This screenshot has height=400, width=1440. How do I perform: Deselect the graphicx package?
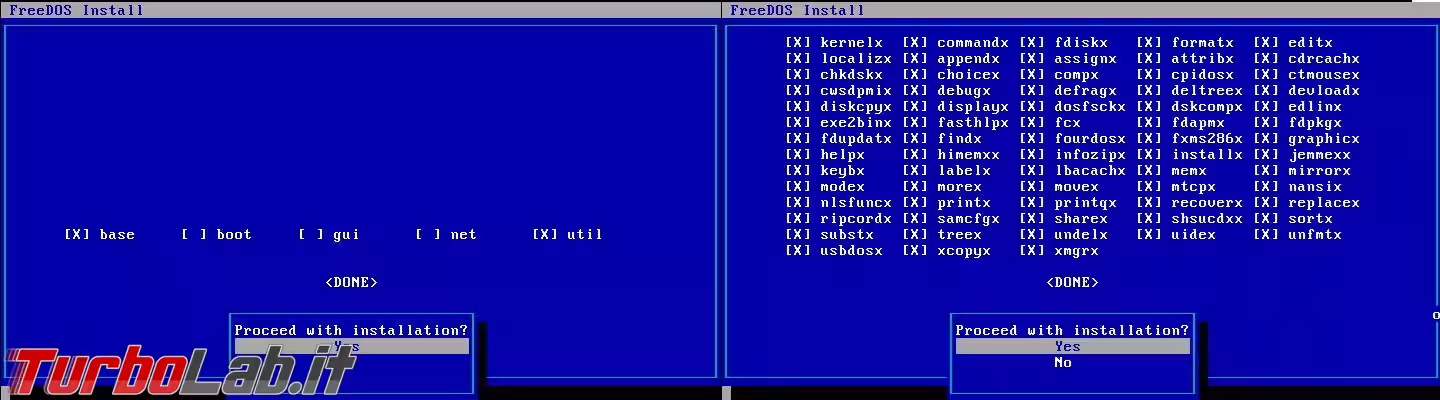[x=1266, y=139]
